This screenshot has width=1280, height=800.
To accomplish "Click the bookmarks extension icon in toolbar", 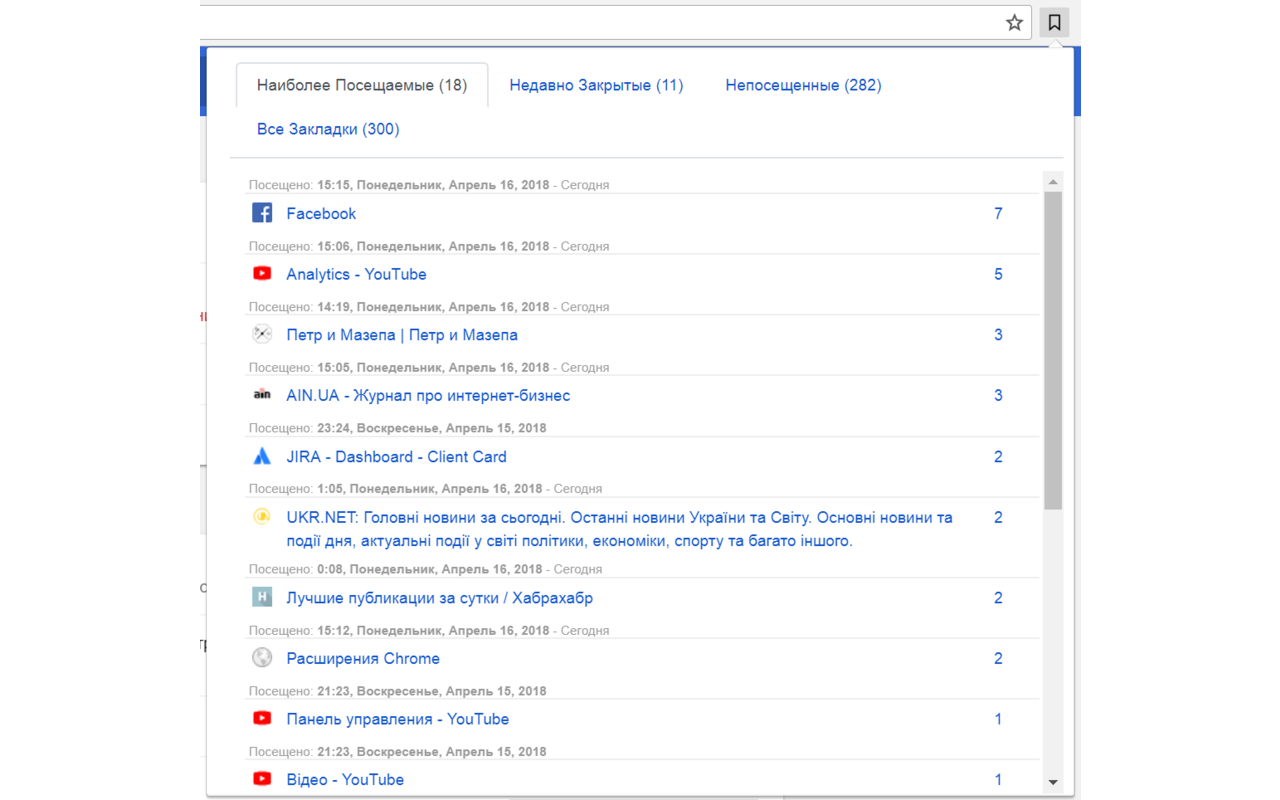I will click(1054, 23).
